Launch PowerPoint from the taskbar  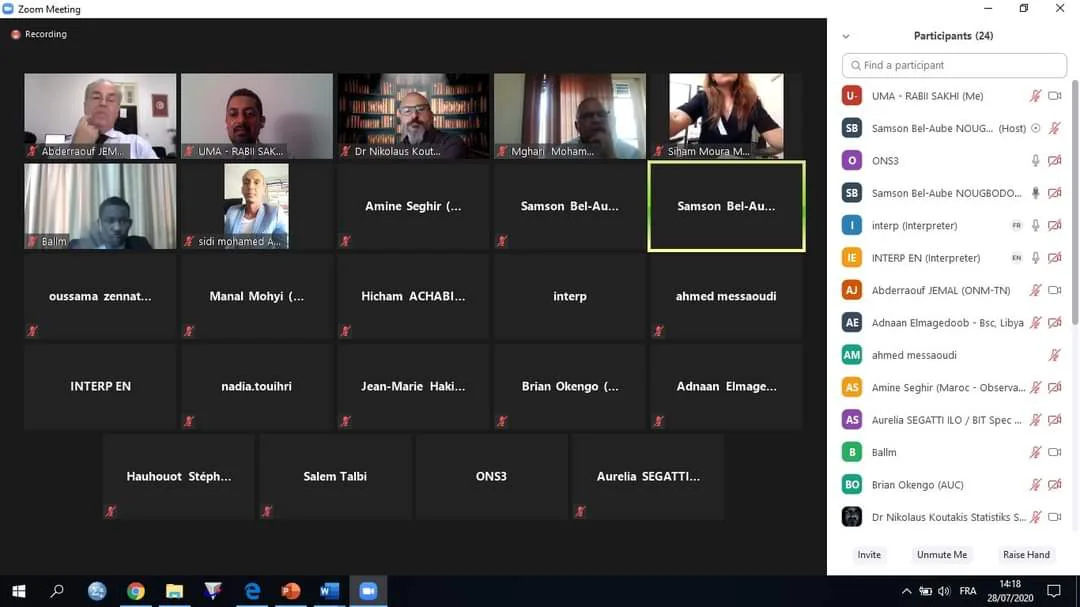[x=291, y=590]
